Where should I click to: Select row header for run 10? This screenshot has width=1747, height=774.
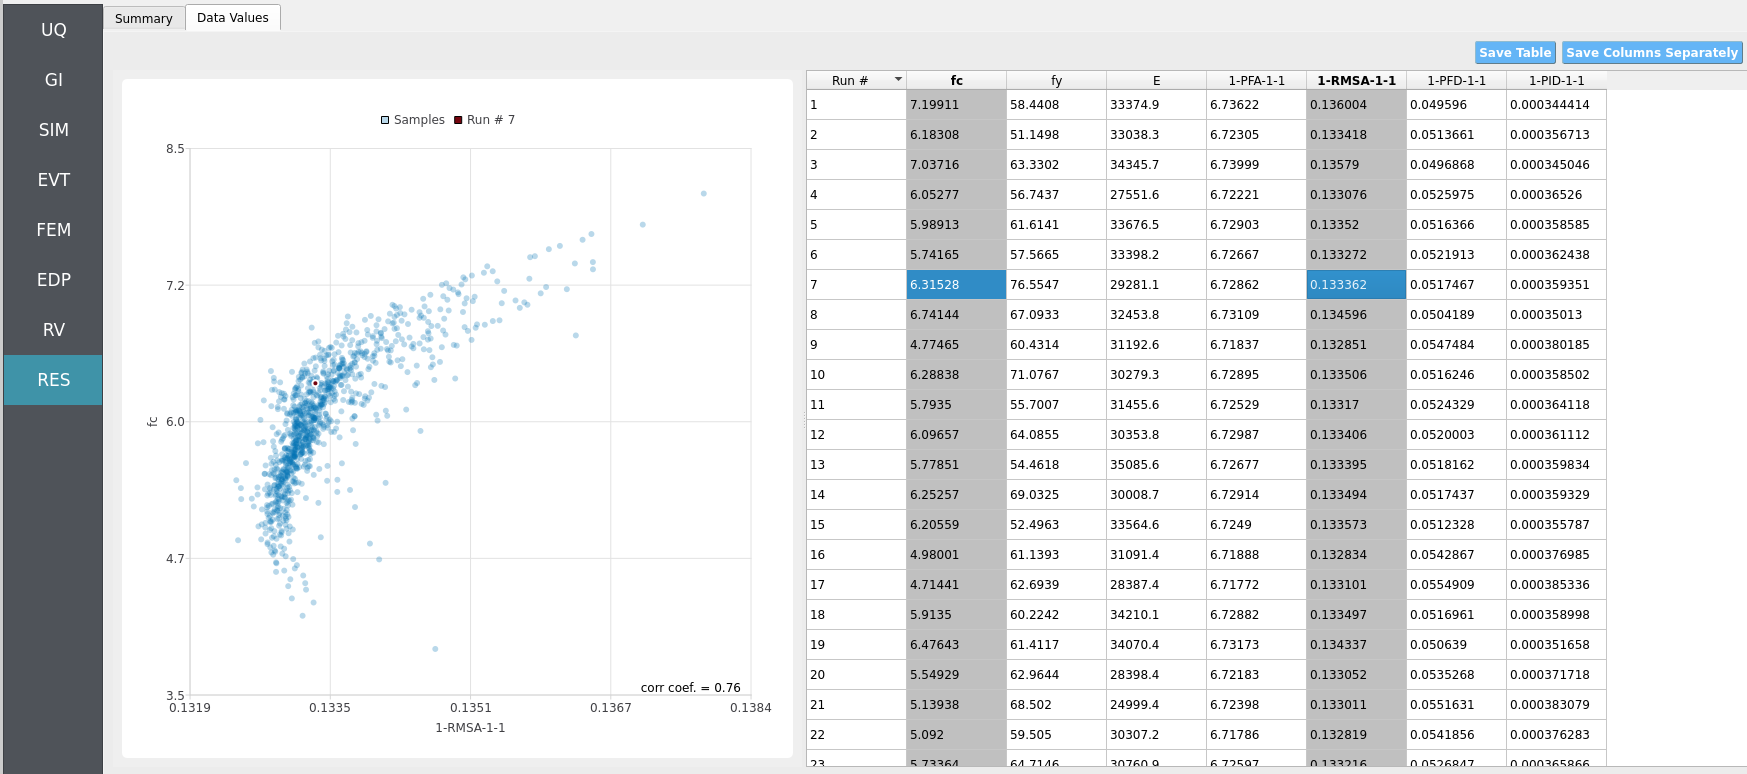click(x=856, y=374)
